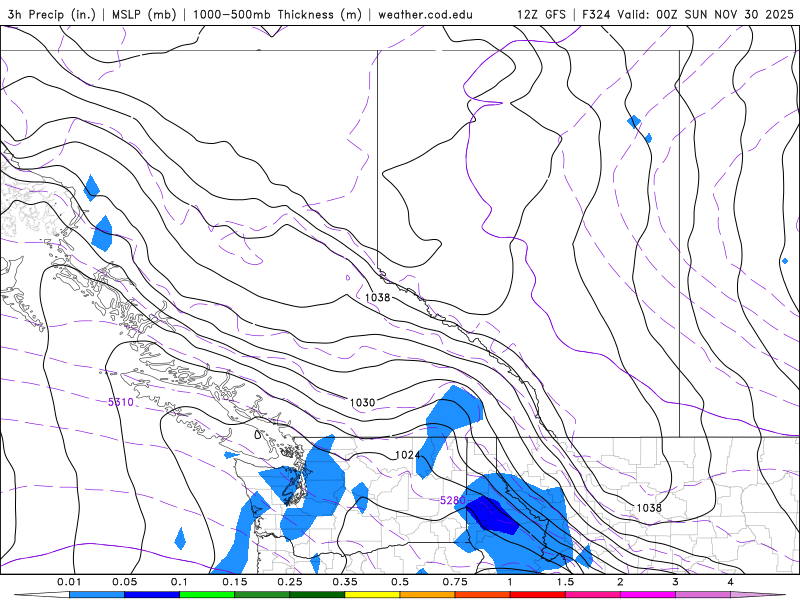The image size is (800, 600).
Task: Click the purple 5310 thickness label
Action: coord(120,402)
